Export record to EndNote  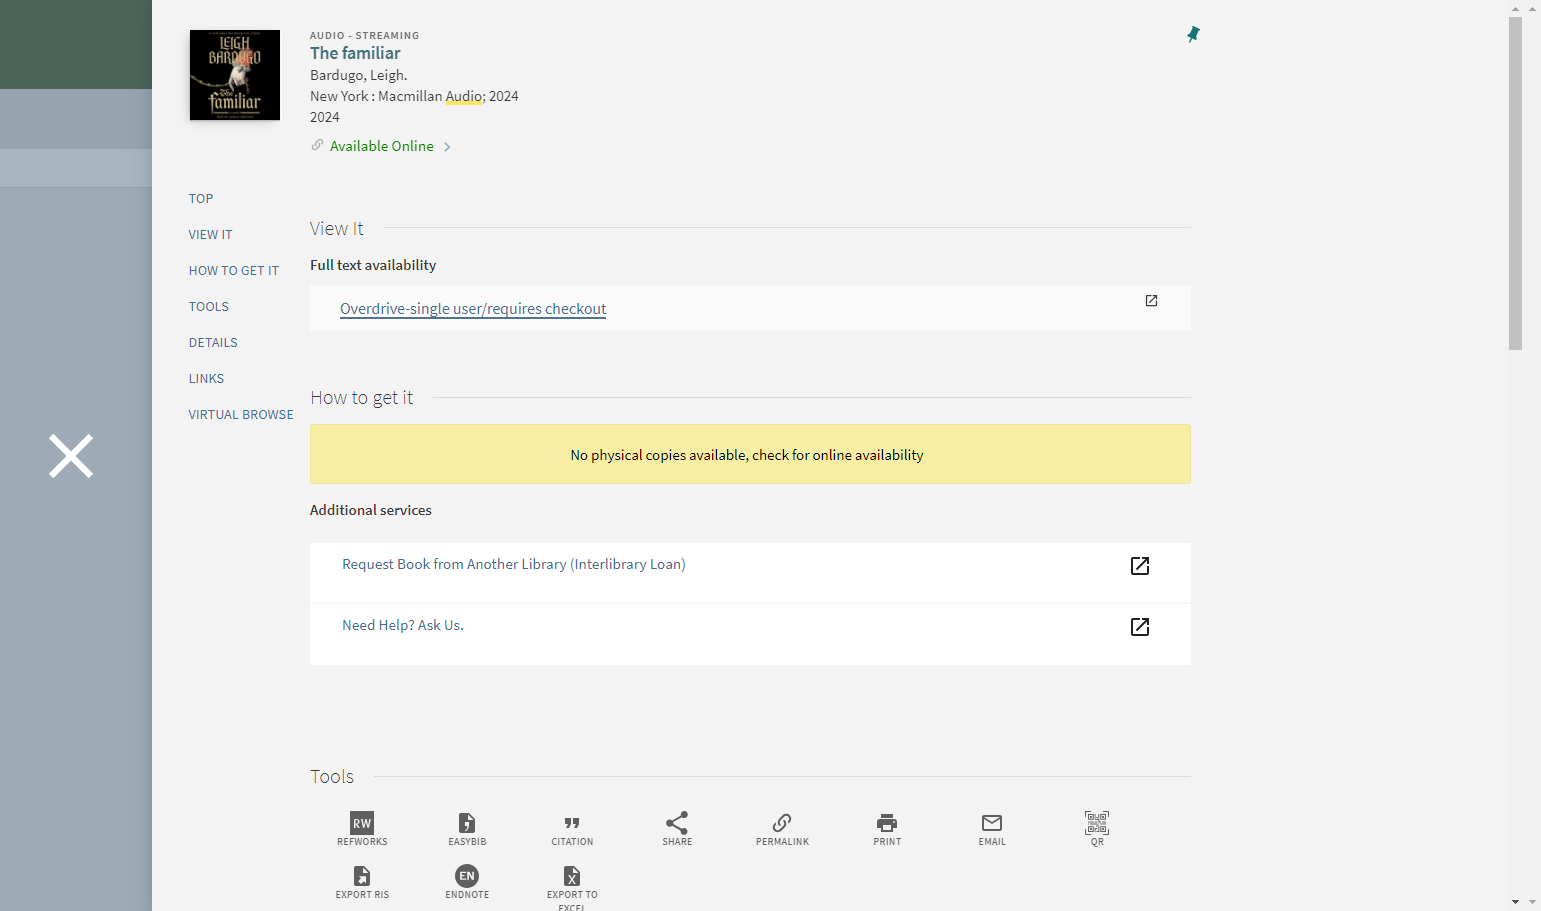point(467,882)
